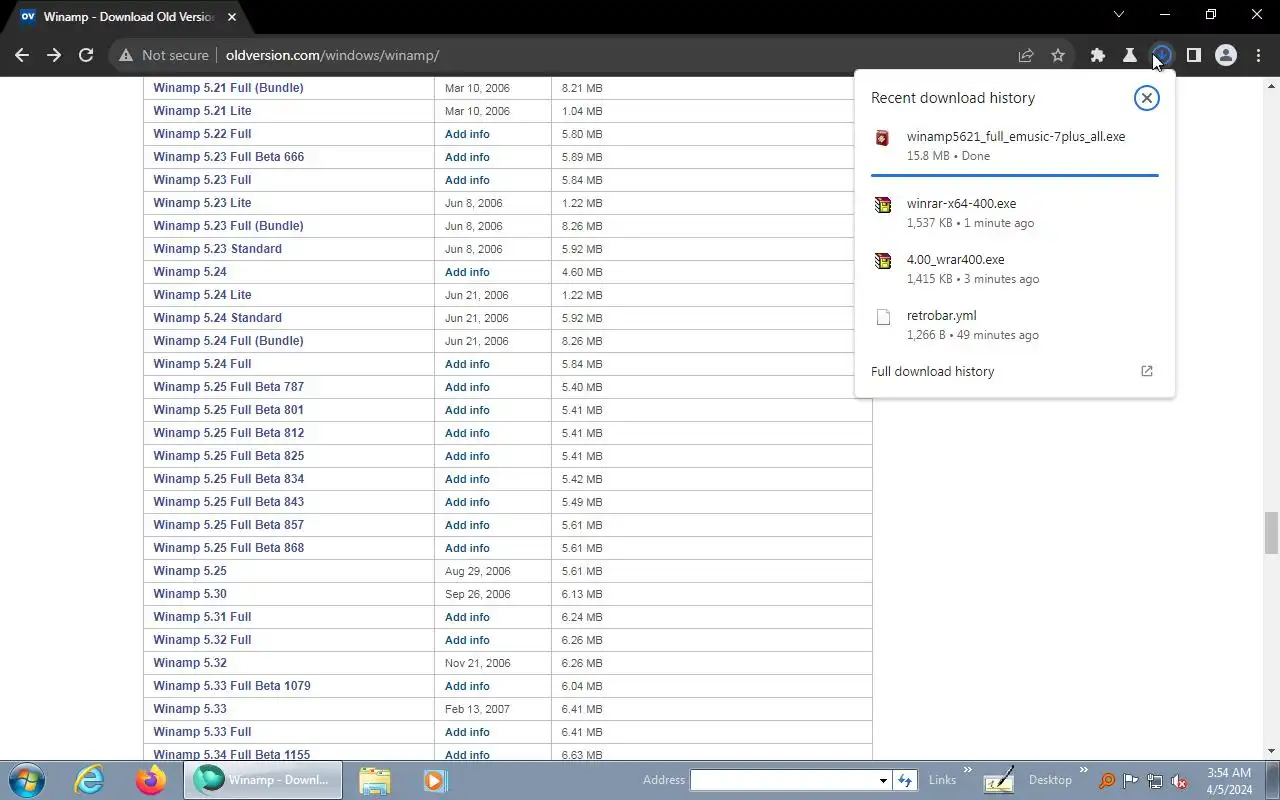Open the Winamp 5.23 Full Beta 666 link
This screenshot has height=800, width=1280.
click(x=228, y=157)
